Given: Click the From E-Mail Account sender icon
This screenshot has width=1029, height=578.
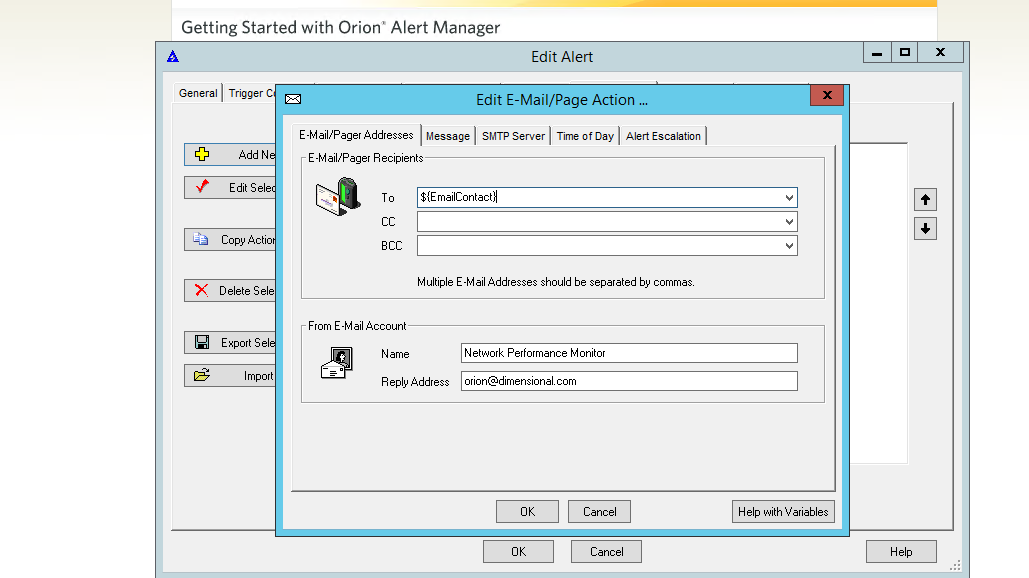Looking at the screenshot, I should pos(337,363).
